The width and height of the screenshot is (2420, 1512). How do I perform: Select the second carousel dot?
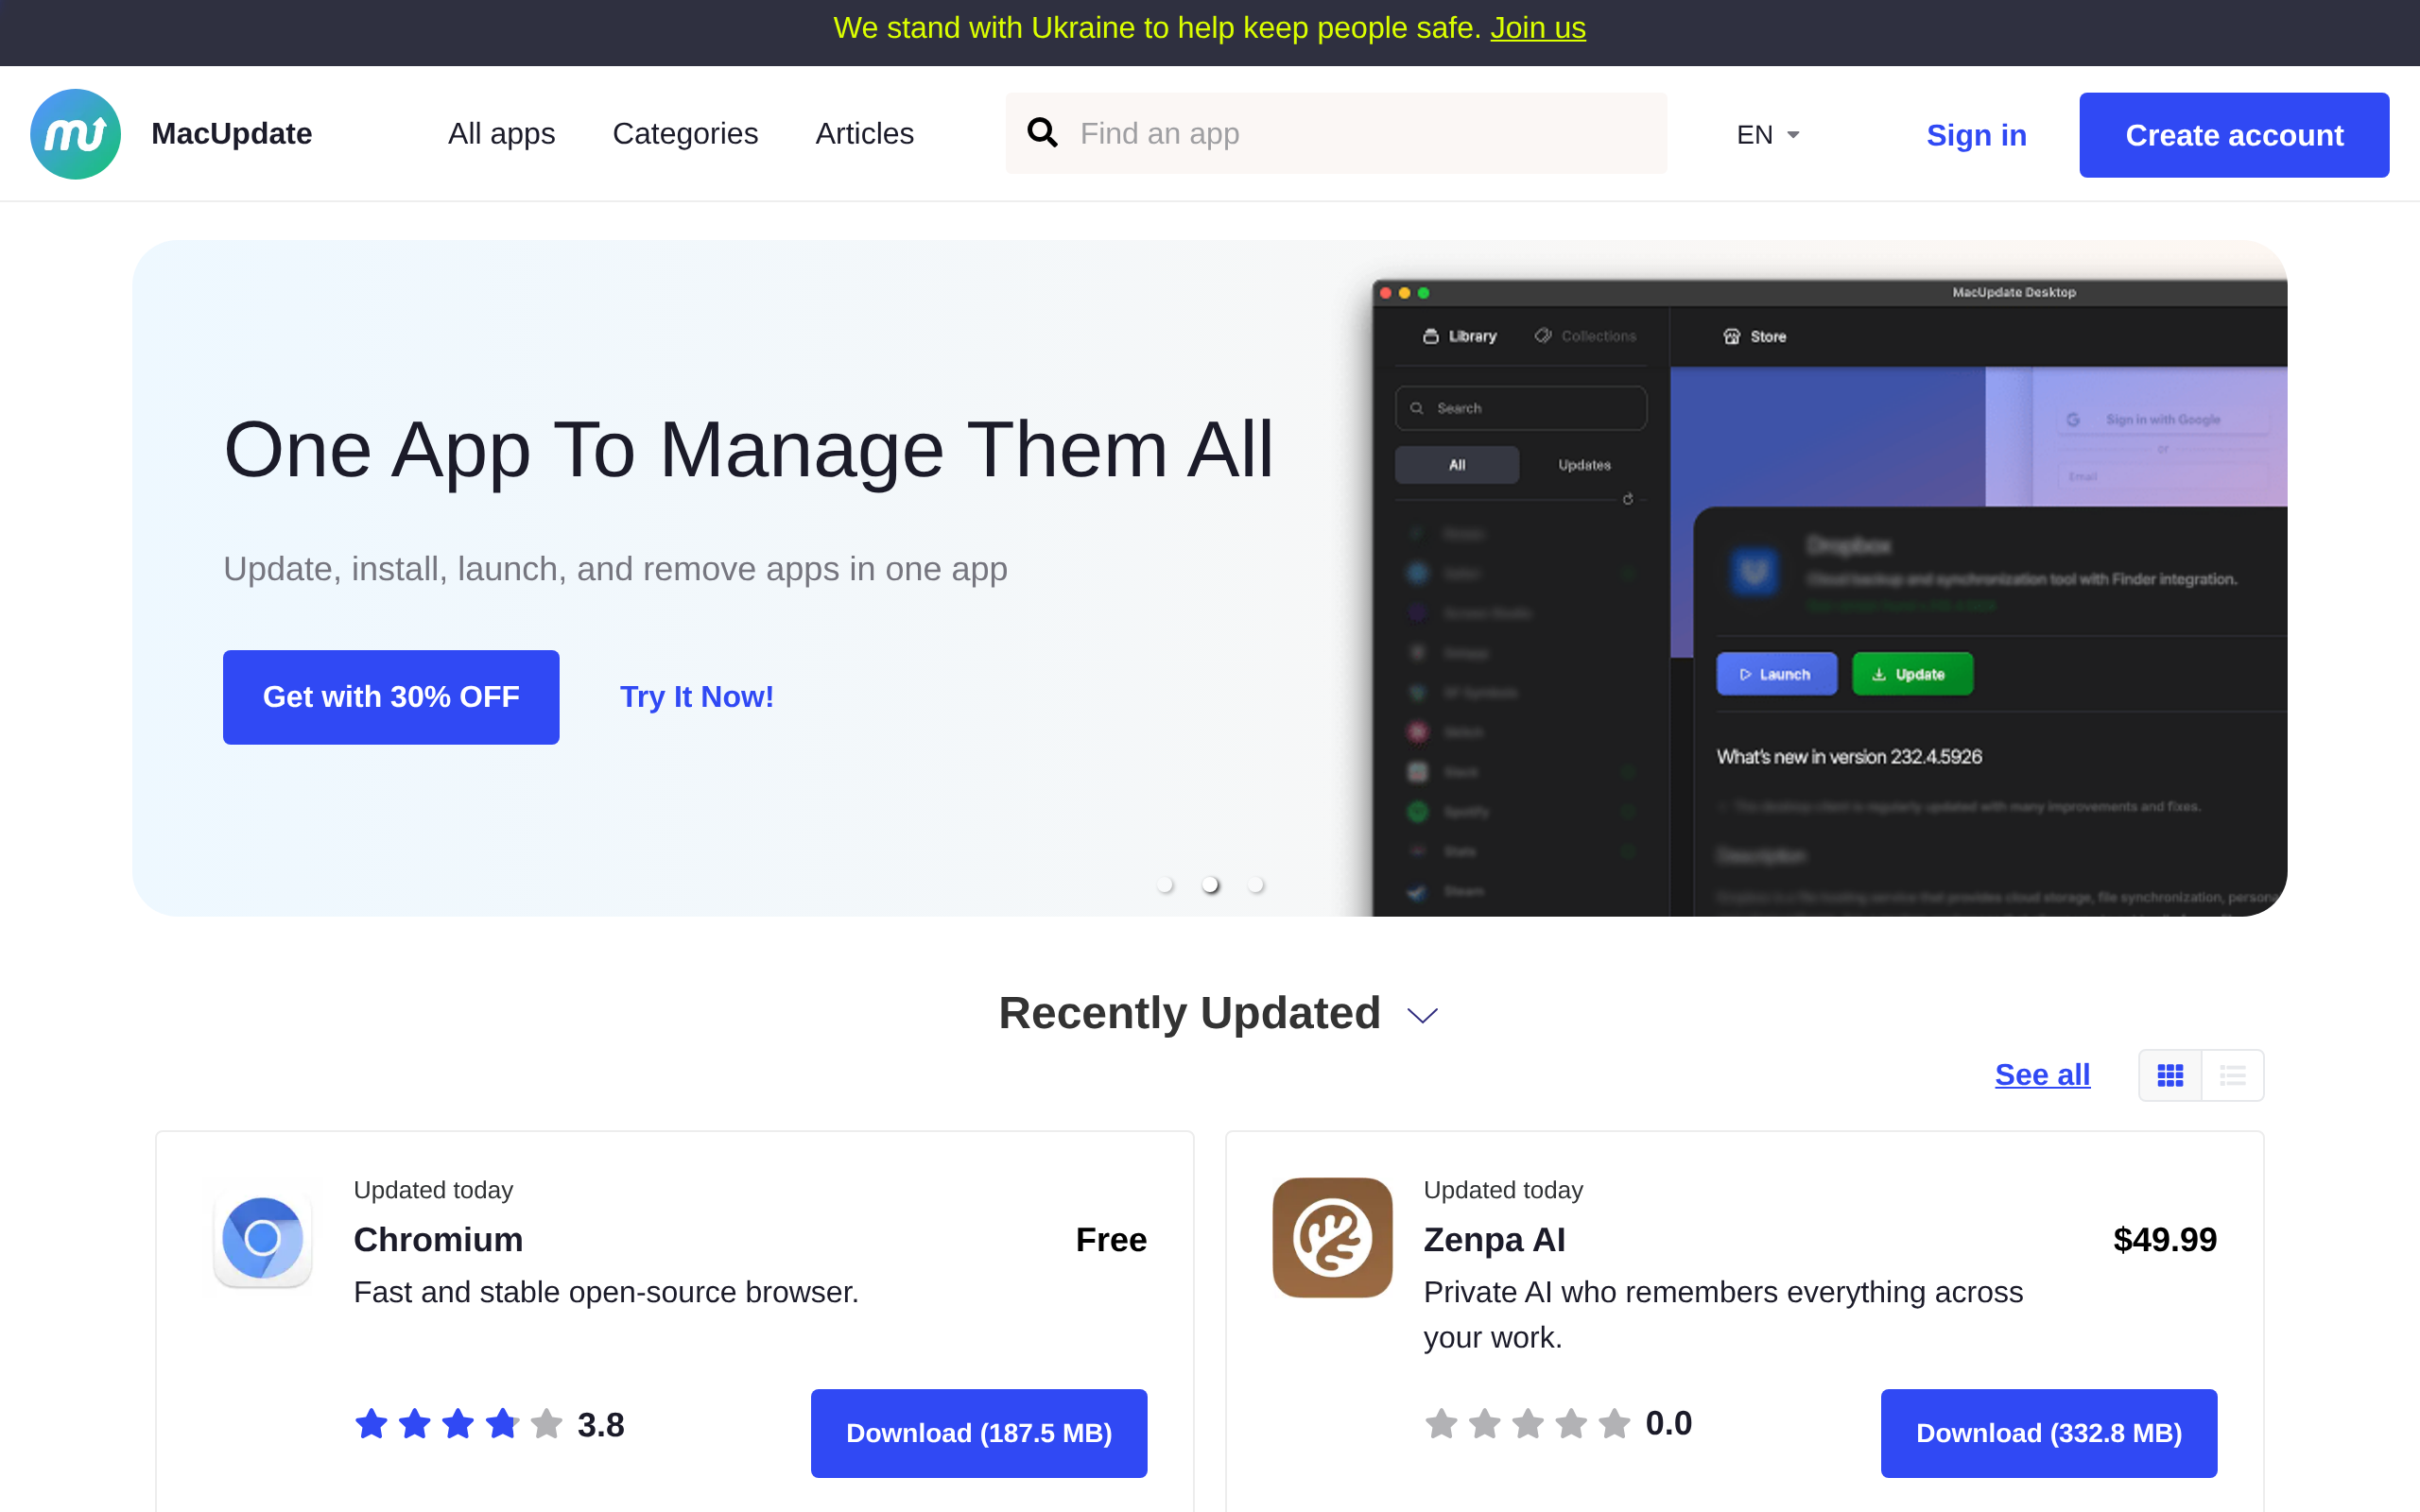[x=1210, y=884]
